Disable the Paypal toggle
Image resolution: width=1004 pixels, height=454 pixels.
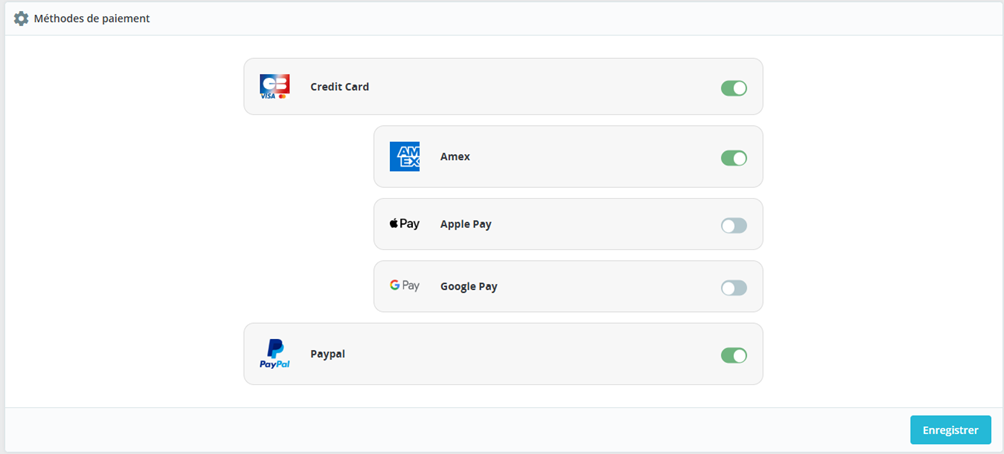coord(734,355)
